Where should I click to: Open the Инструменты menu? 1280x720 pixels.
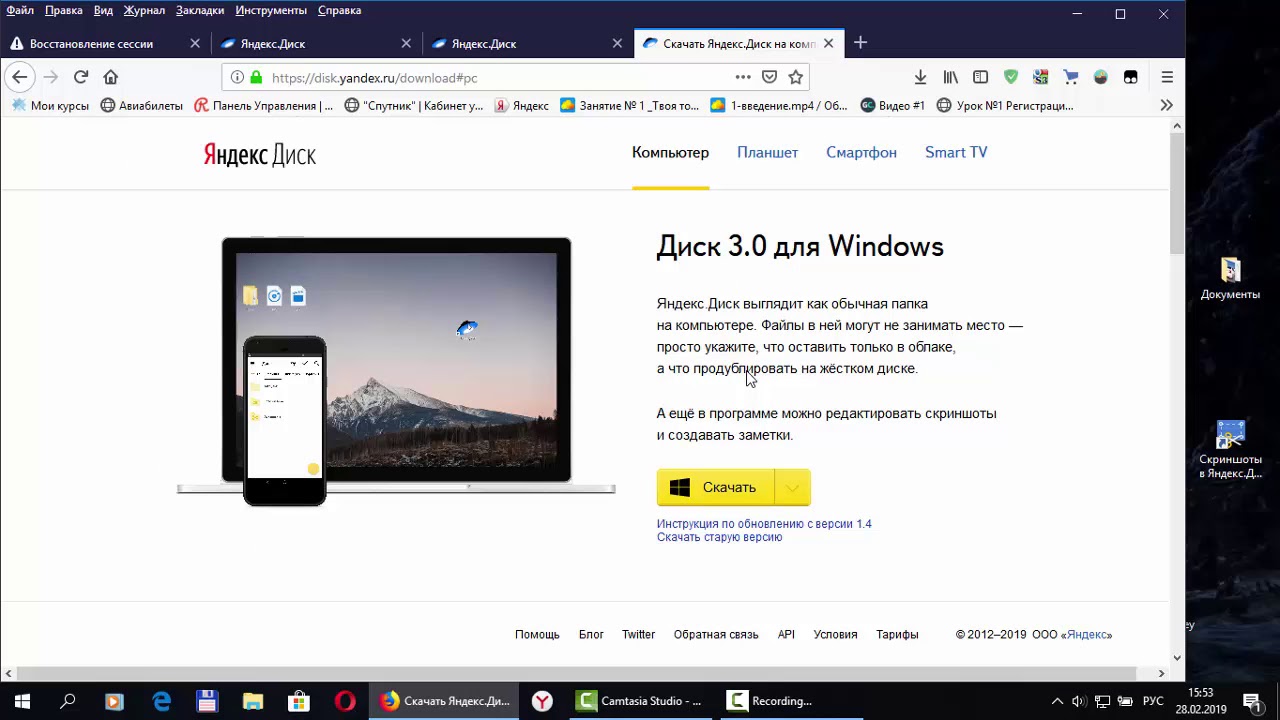271,10
